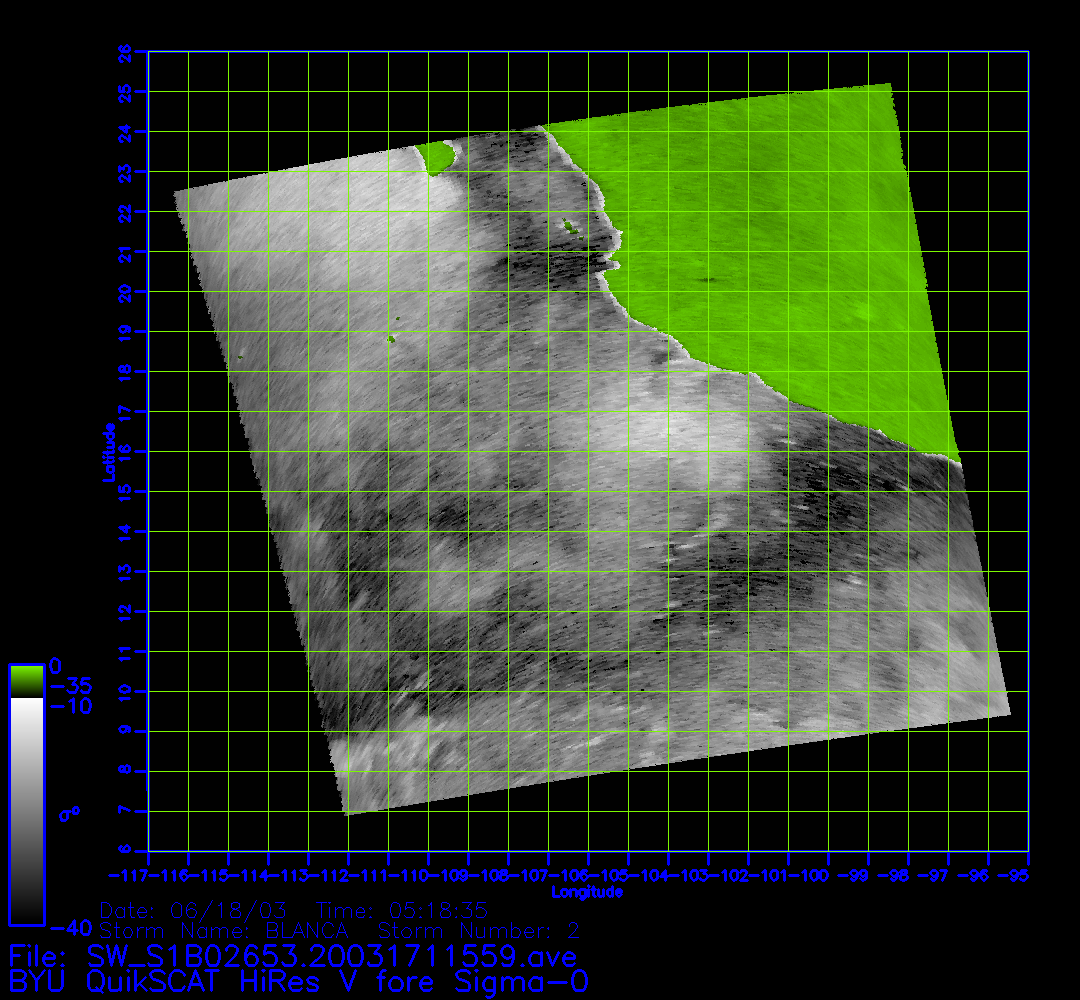This screenshot has height=1000, width=1080.
Task: Click the sigma-0 symbol beside the color bar
Action: [x=69, y=814]
